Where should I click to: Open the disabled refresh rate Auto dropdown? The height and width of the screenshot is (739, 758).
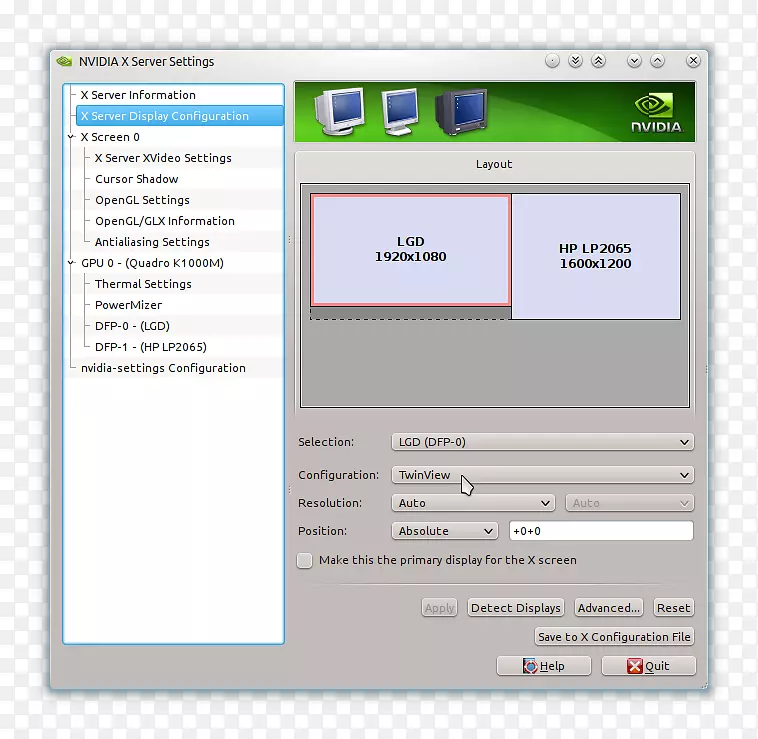(x=629, y=503)
